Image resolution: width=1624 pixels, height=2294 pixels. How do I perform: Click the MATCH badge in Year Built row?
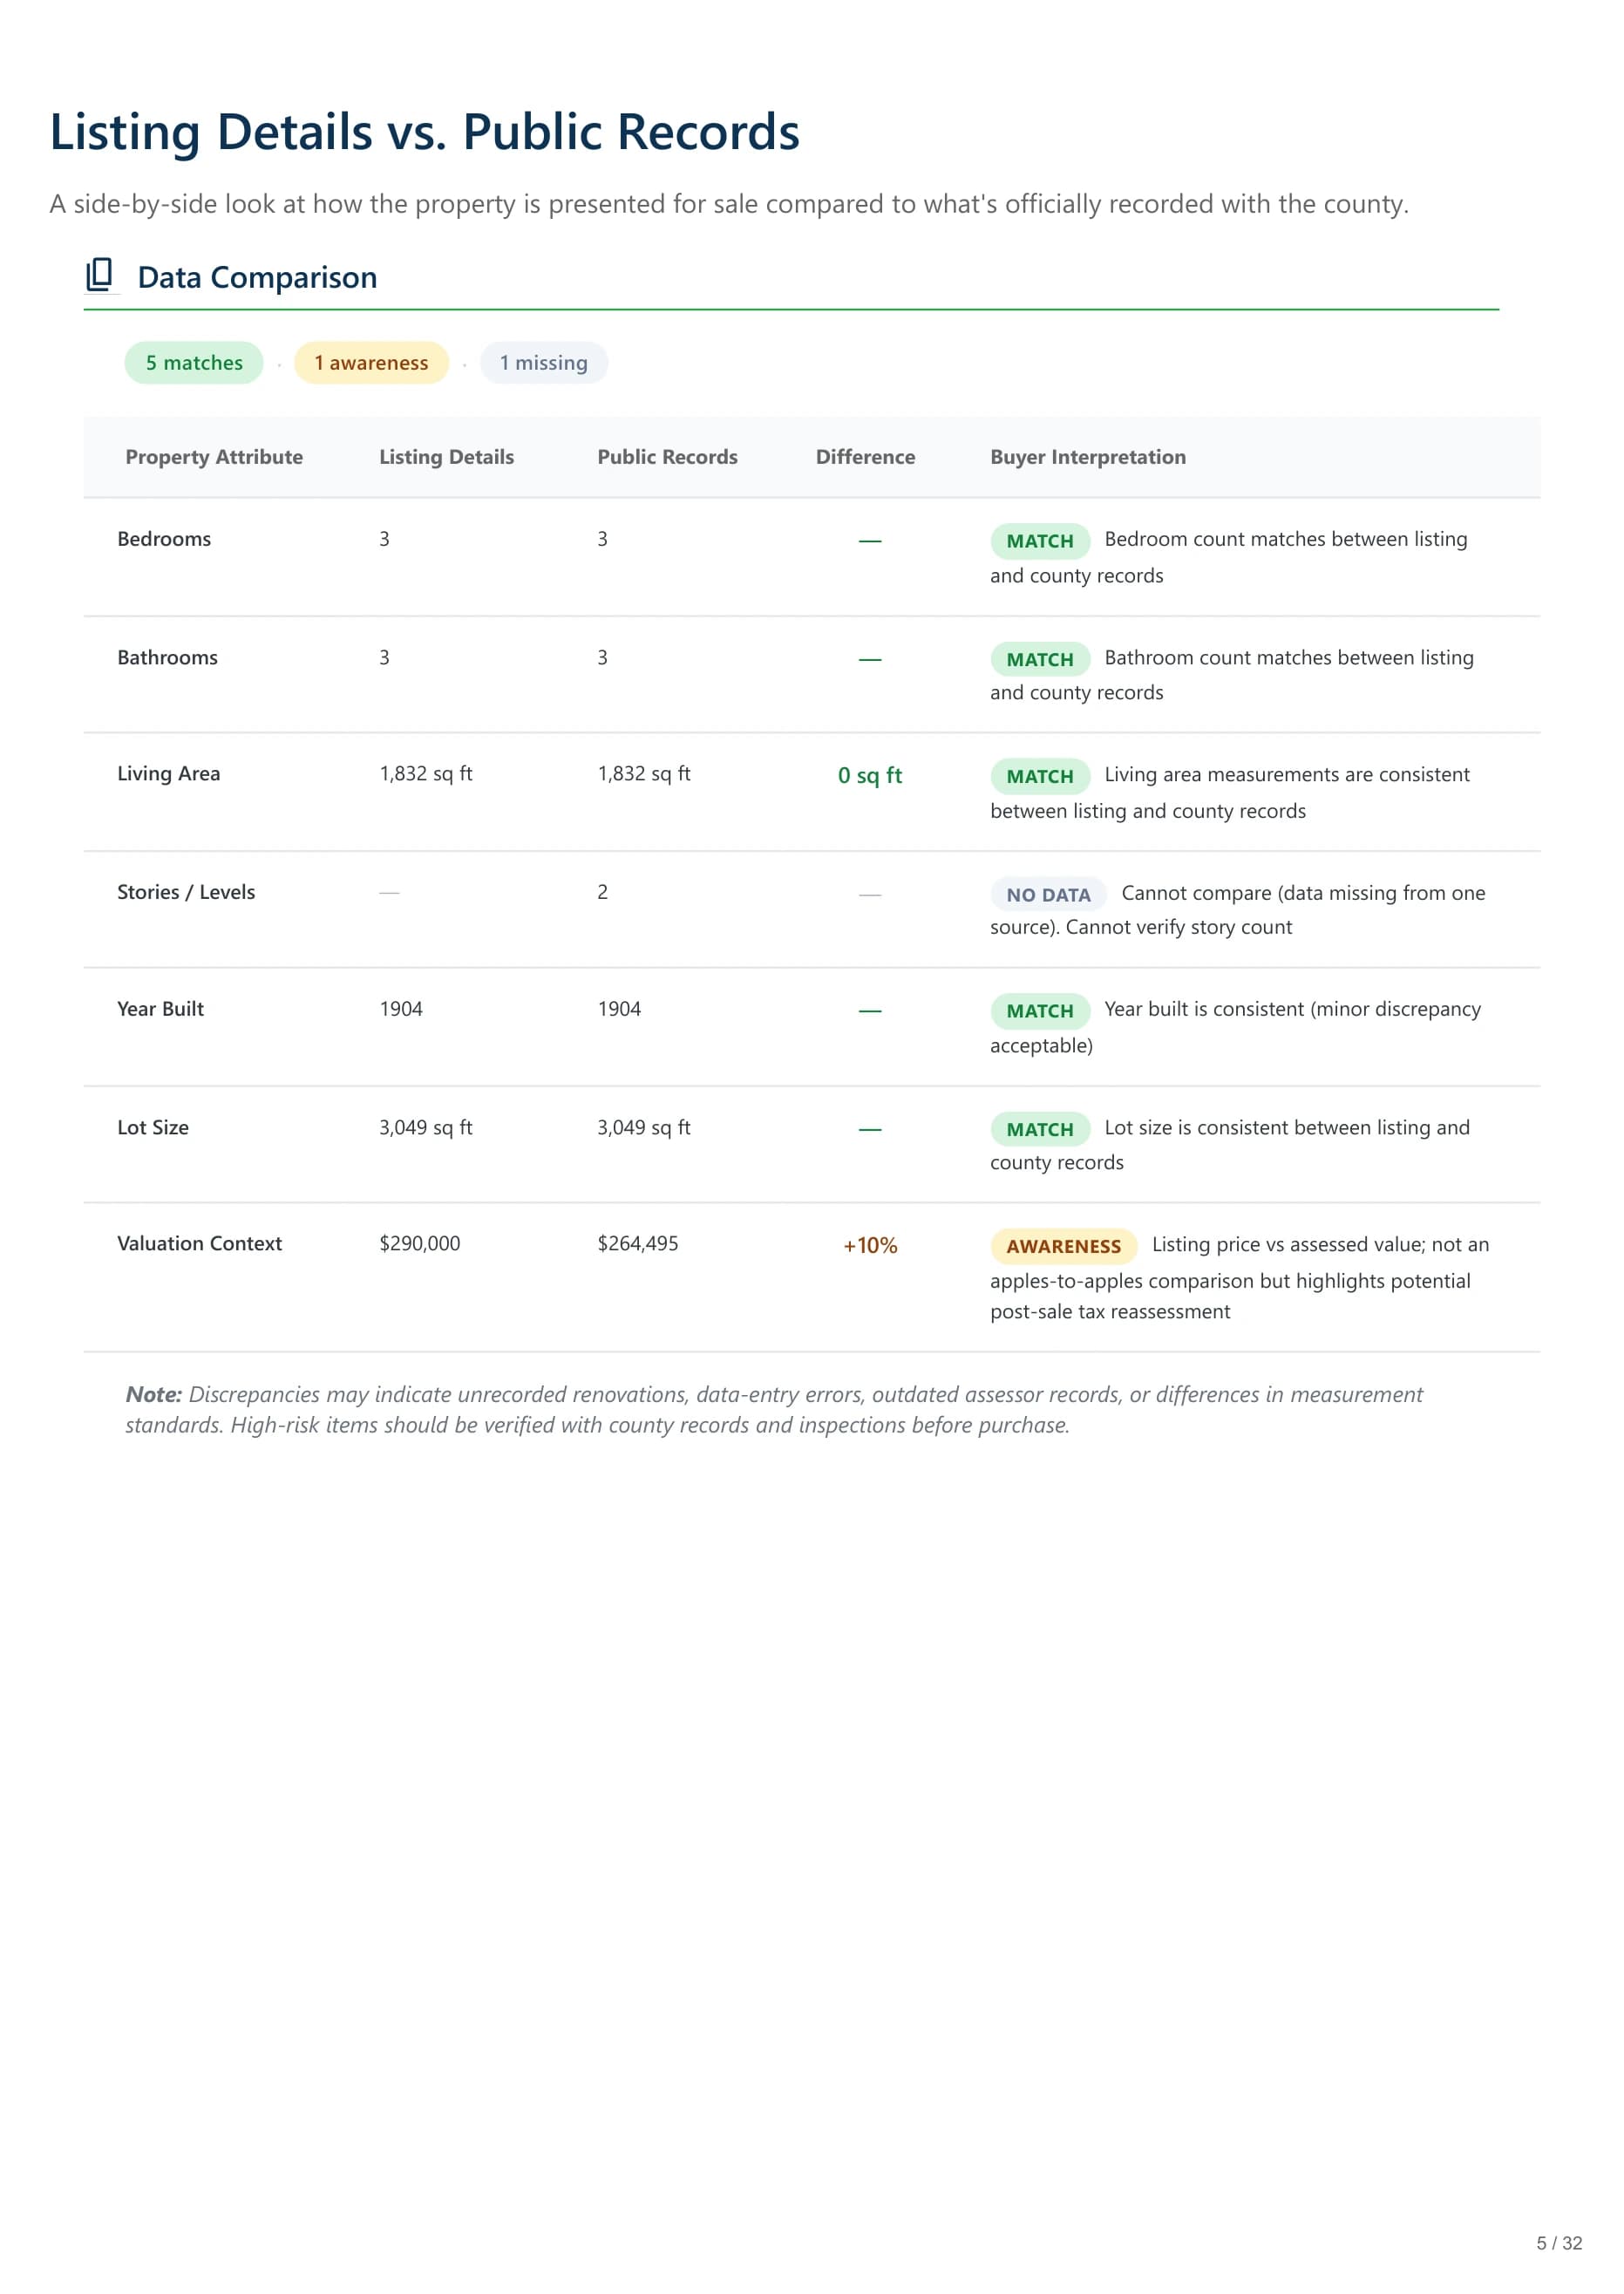tap(1040, 1011)
